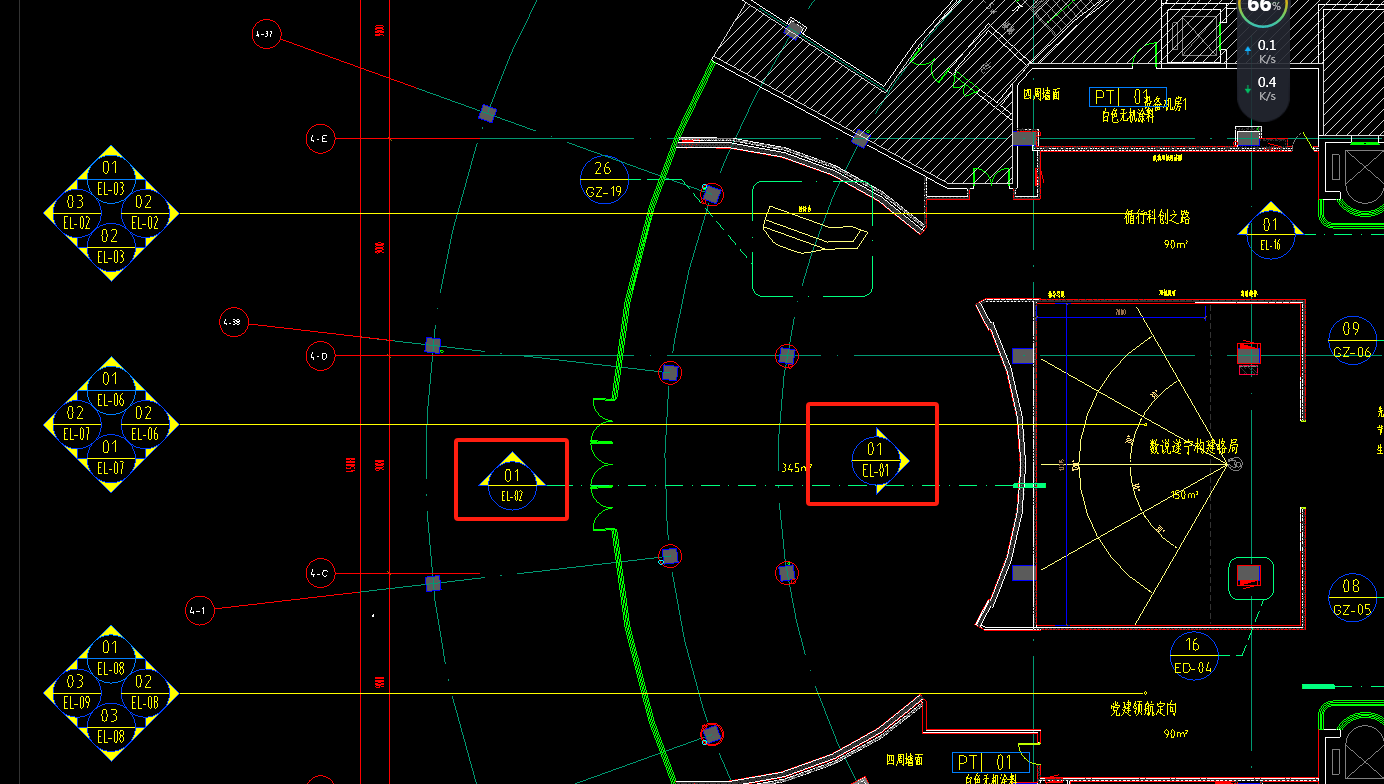This screenshot has height=784, width=1384.
Task: Click the lower 四周墙面 wall note
Action: tap(904, 761)
